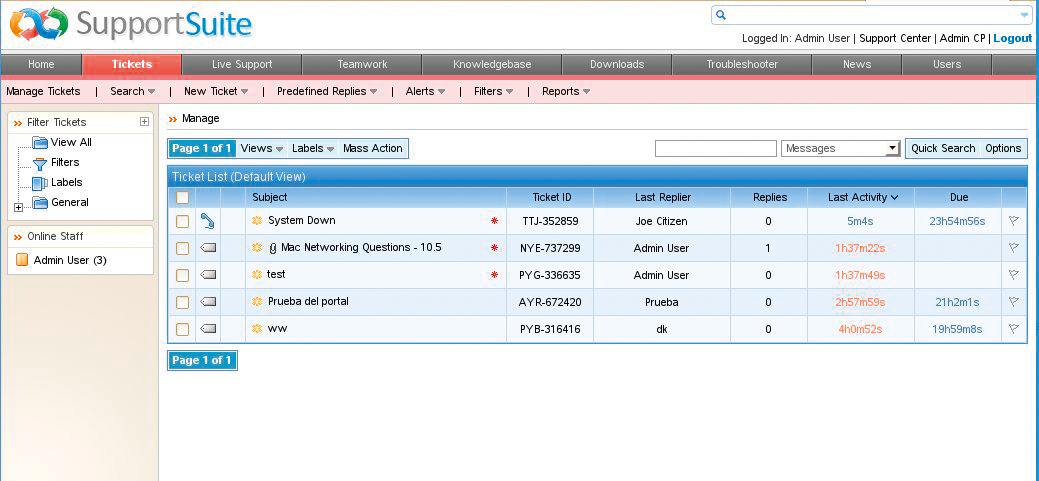1039x481 pixels.
Task: Open the Mac Networking Questions - 10.5 ticket
Action: [x=361, y=248]
